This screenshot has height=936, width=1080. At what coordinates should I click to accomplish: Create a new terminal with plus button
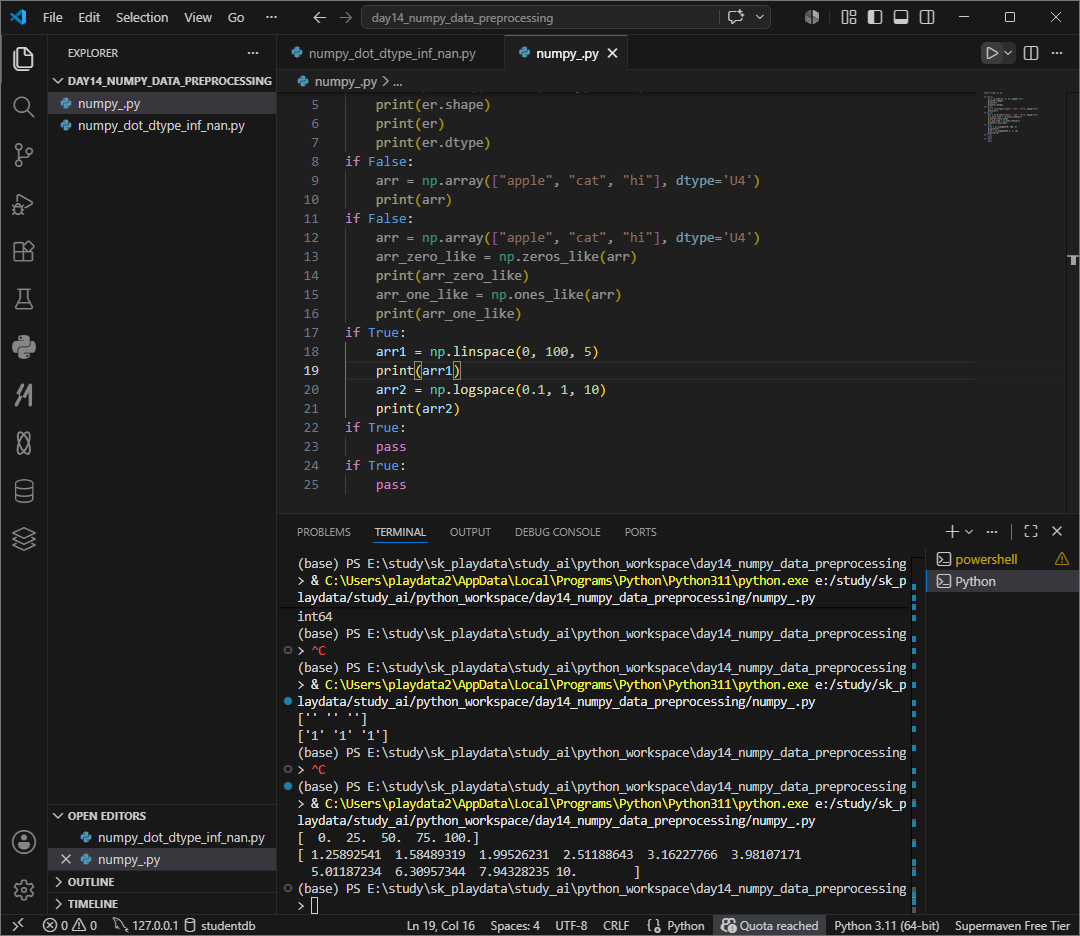(952, 531)
